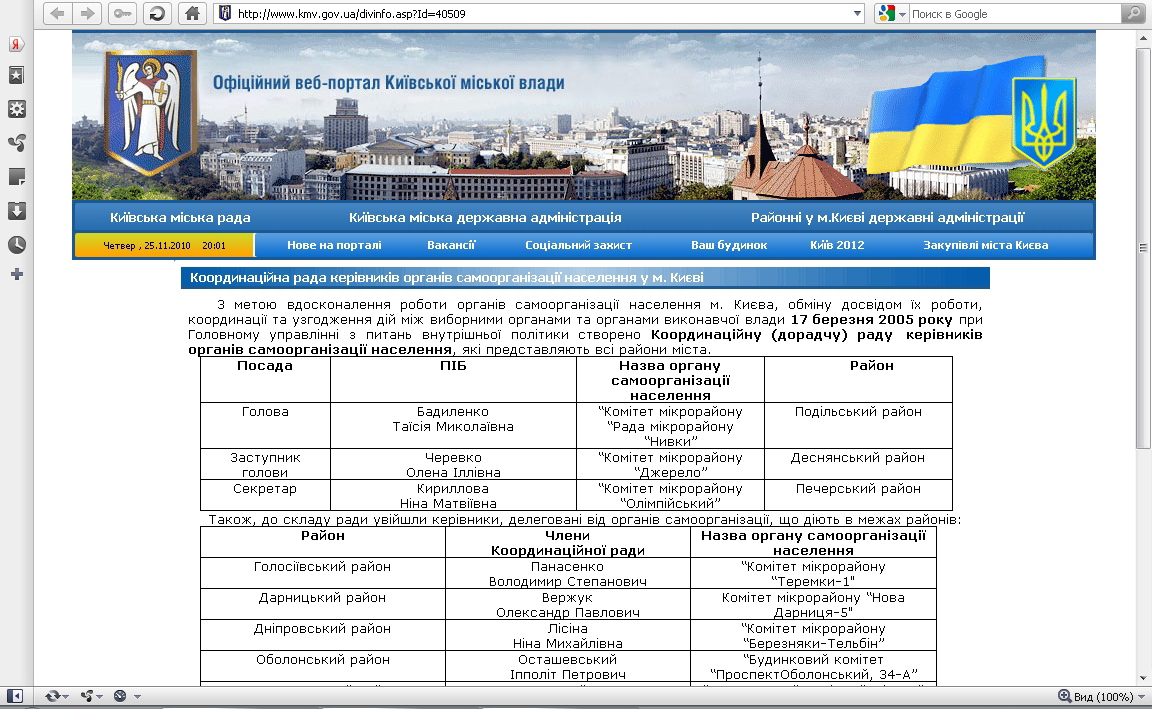This screenshot has width=1152, height=709.
Task: Click the Opera Link sync icon in status bar
Action: tap(52, 696)
